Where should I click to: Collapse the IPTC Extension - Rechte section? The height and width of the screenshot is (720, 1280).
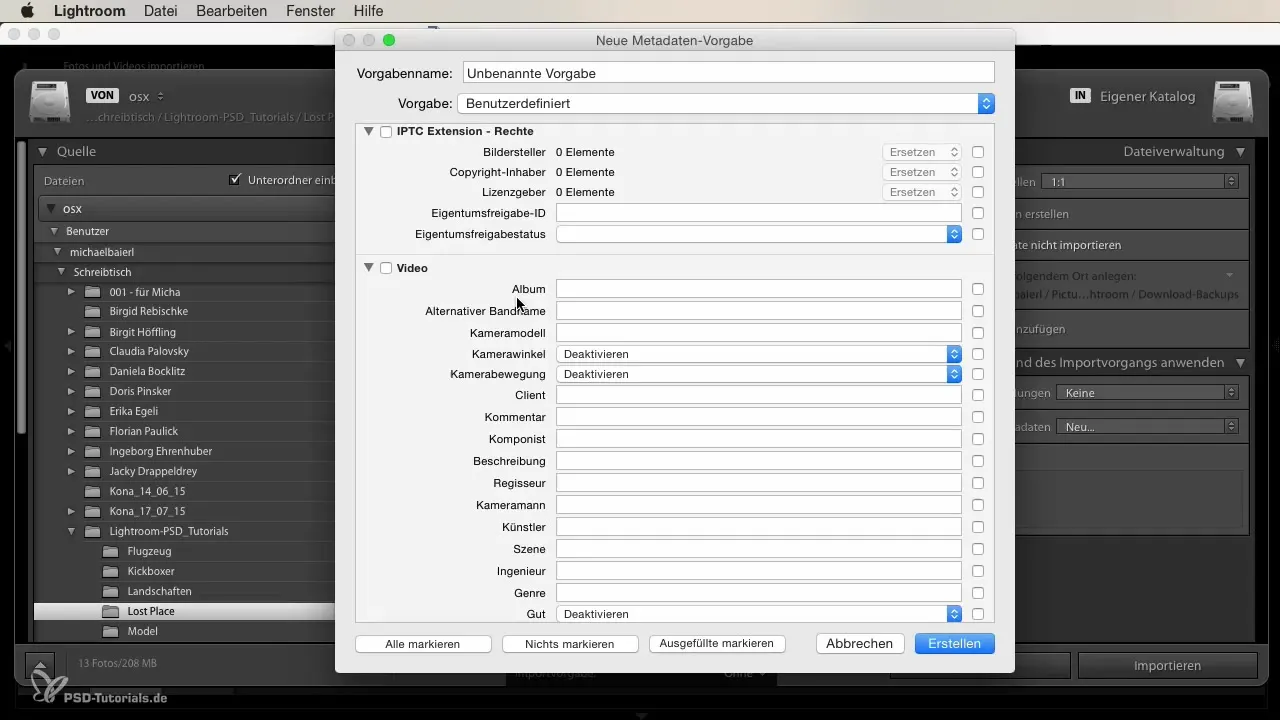click(369, 131)
